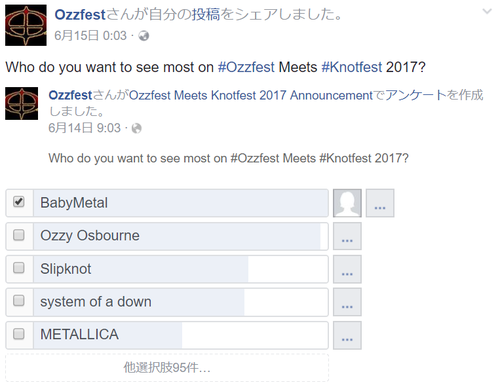Open the more options button for Ozzy Osbourne
Screen dimensions: 500x391
[x=347, y=236]
